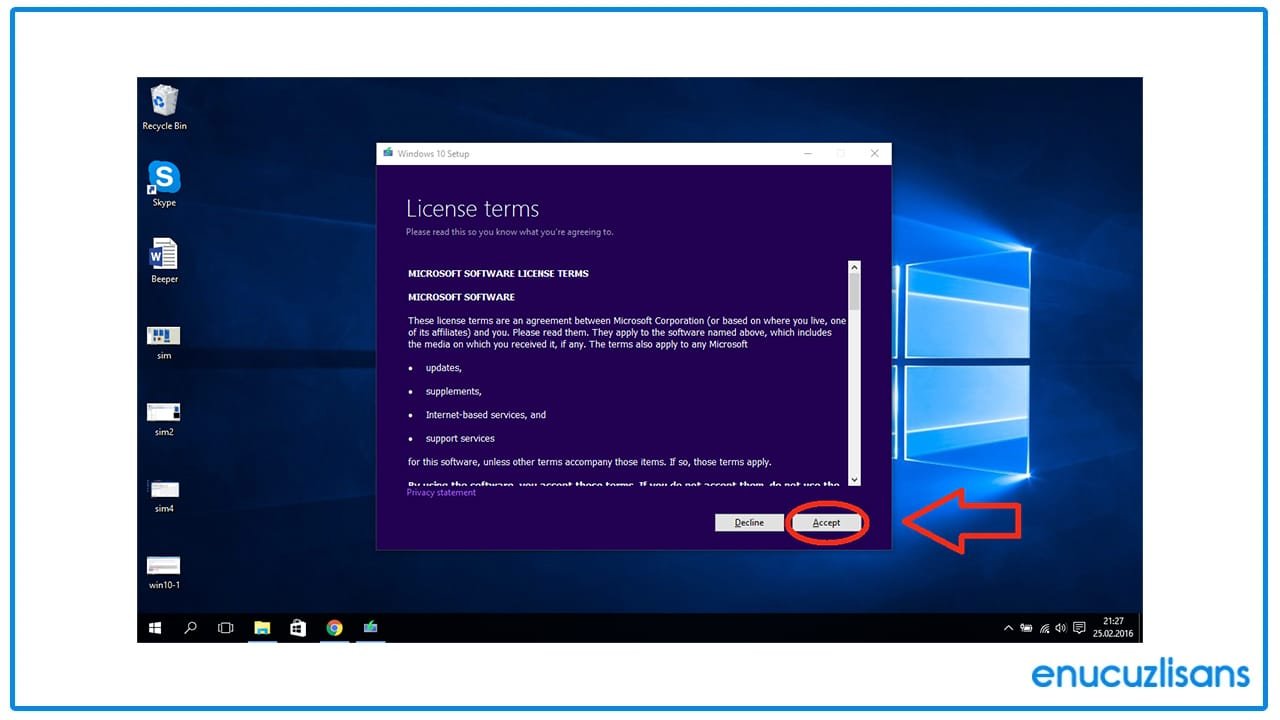Click the 'Internet-based services, and' bullet
The height and width of the screenshot is (720, 1280).
click(485, 415)
